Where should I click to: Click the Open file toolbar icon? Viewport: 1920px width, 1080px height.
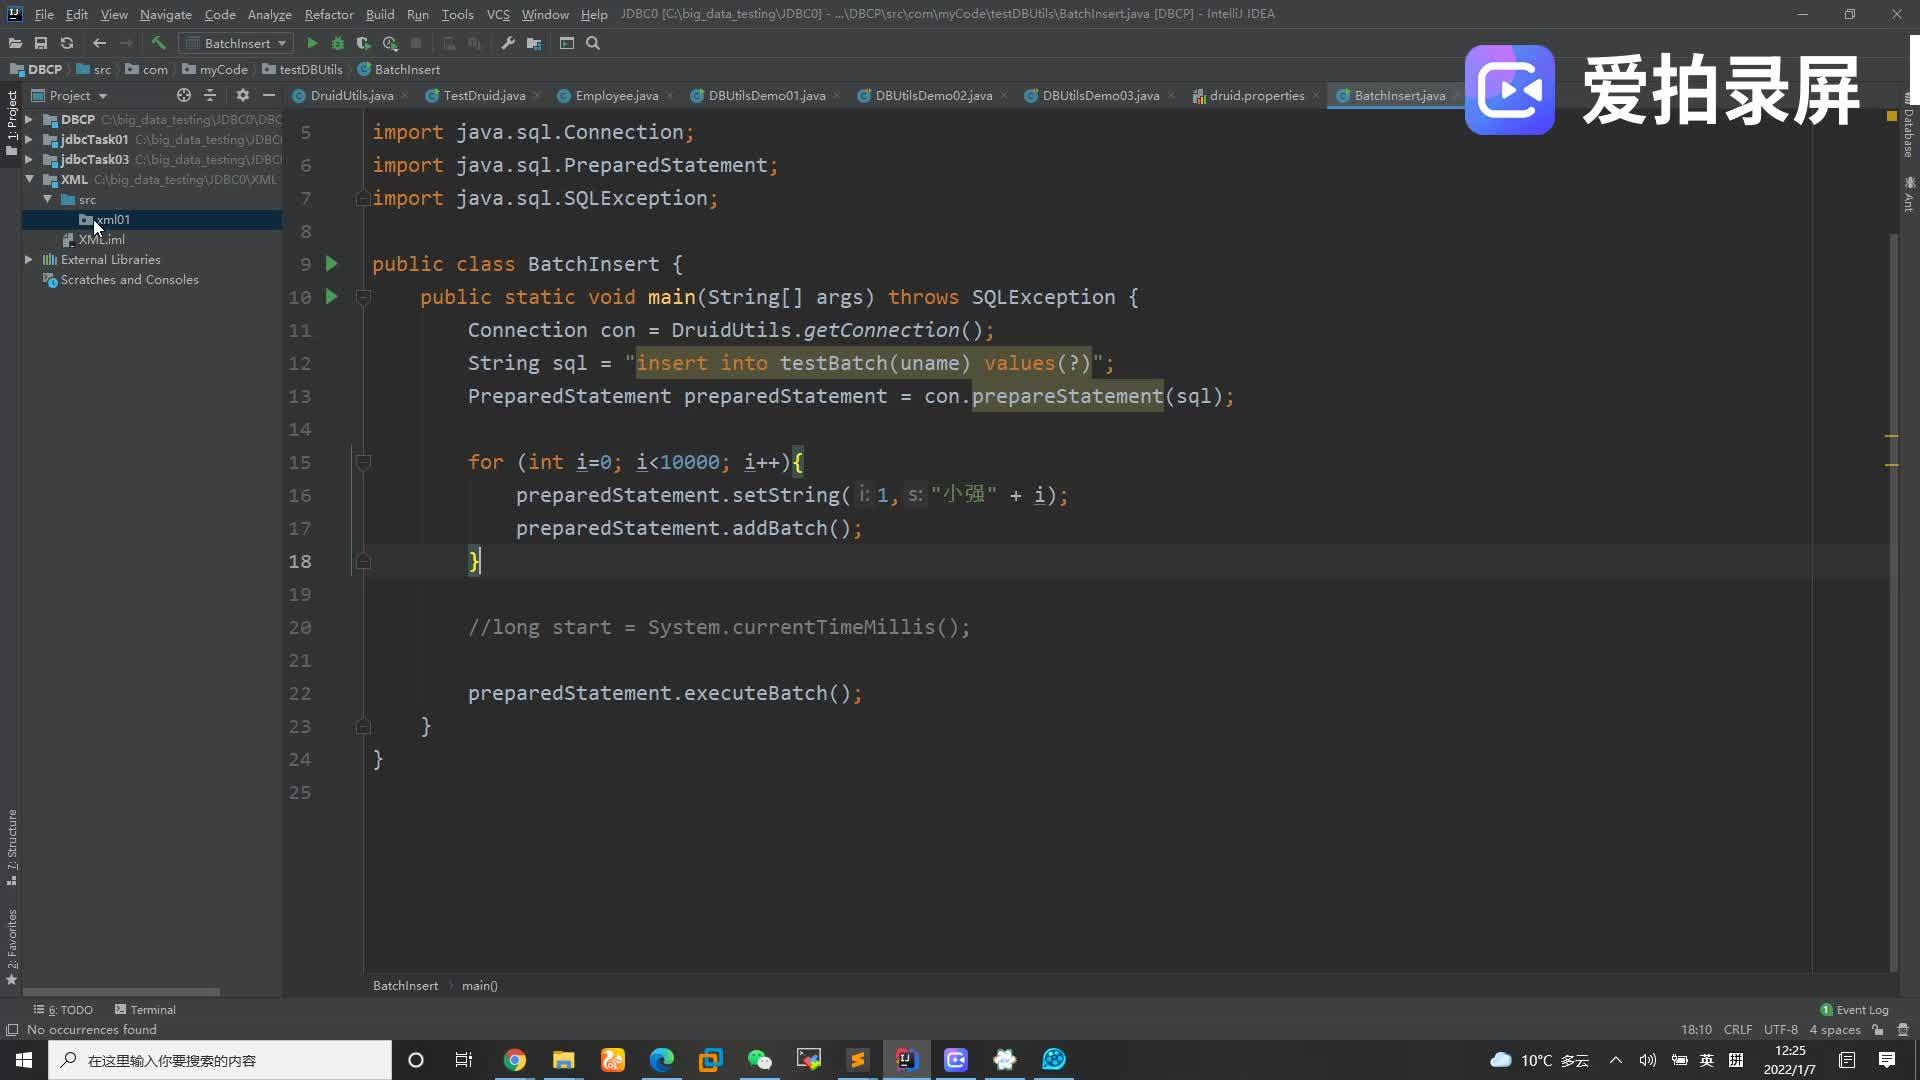tap(15, 43)
